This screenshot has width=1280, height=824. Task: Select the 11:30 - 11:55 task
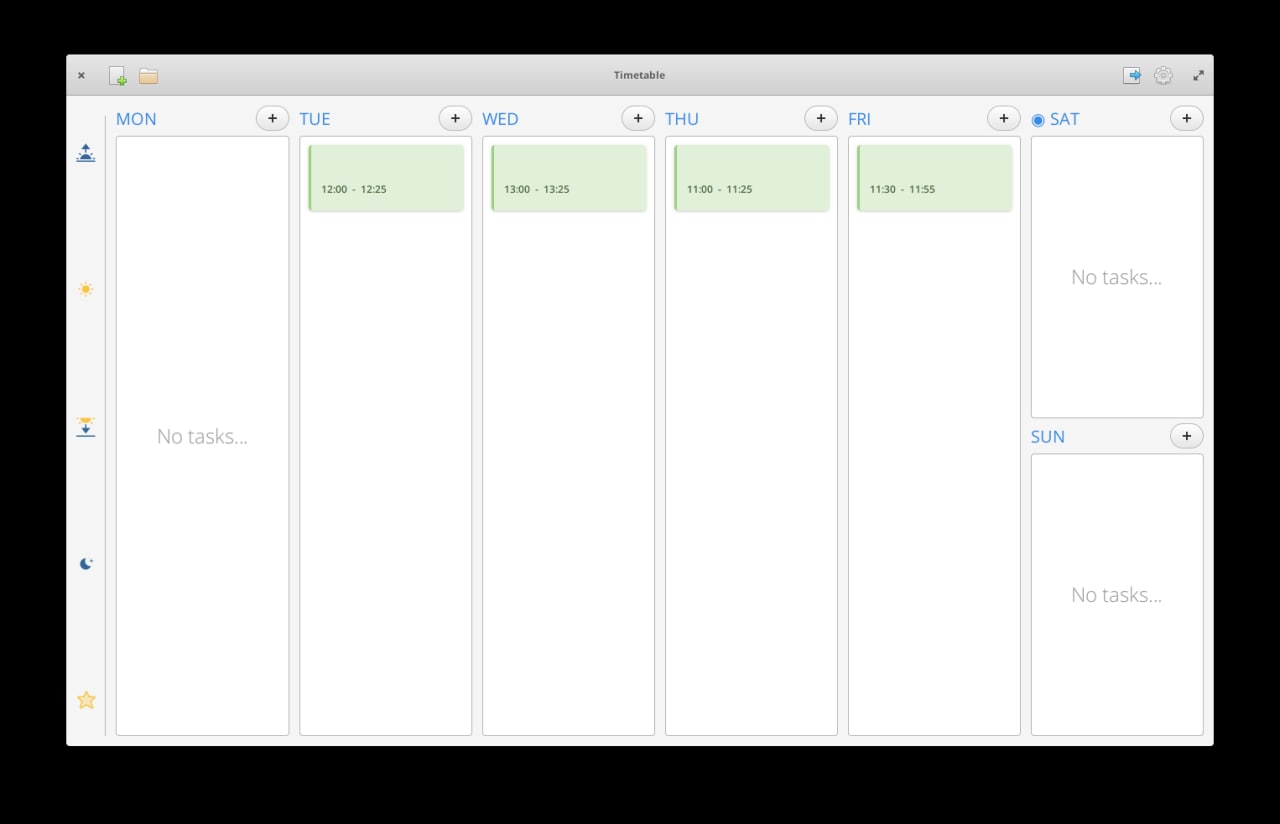click(935, 178)
